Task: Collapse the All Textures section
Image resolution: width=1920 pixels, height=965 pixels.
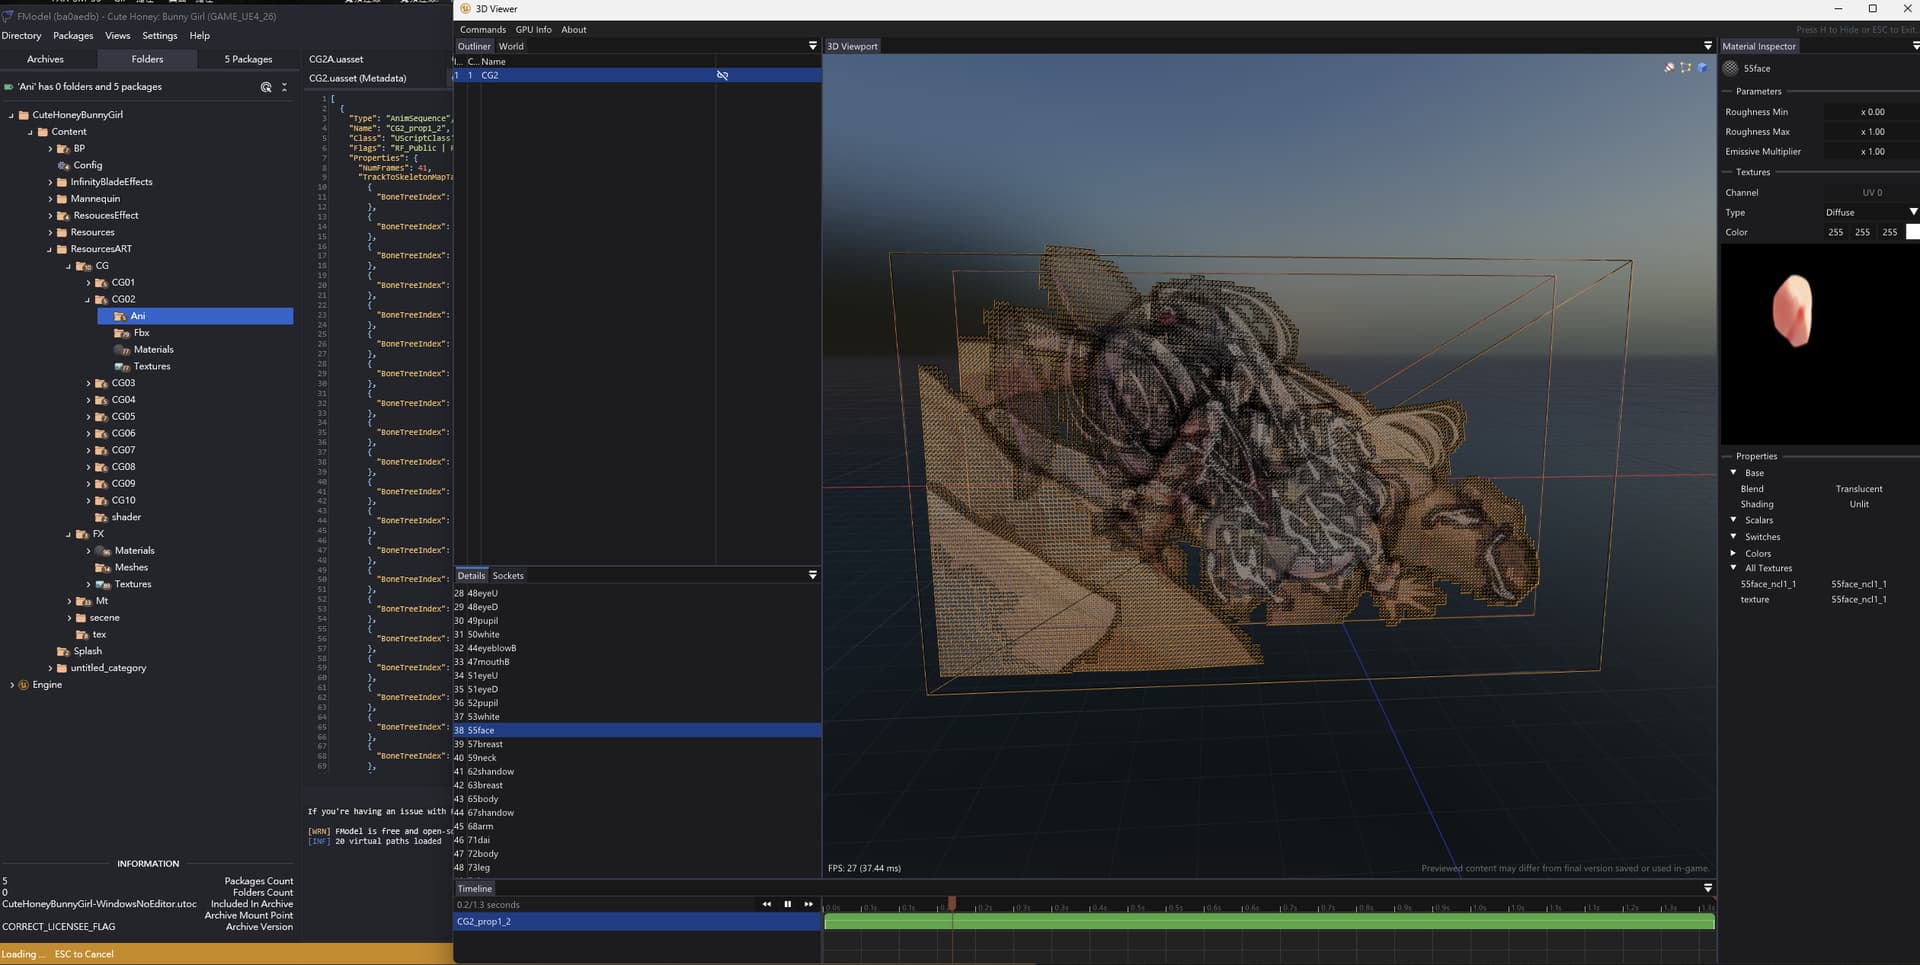Action: point(1734,568)
